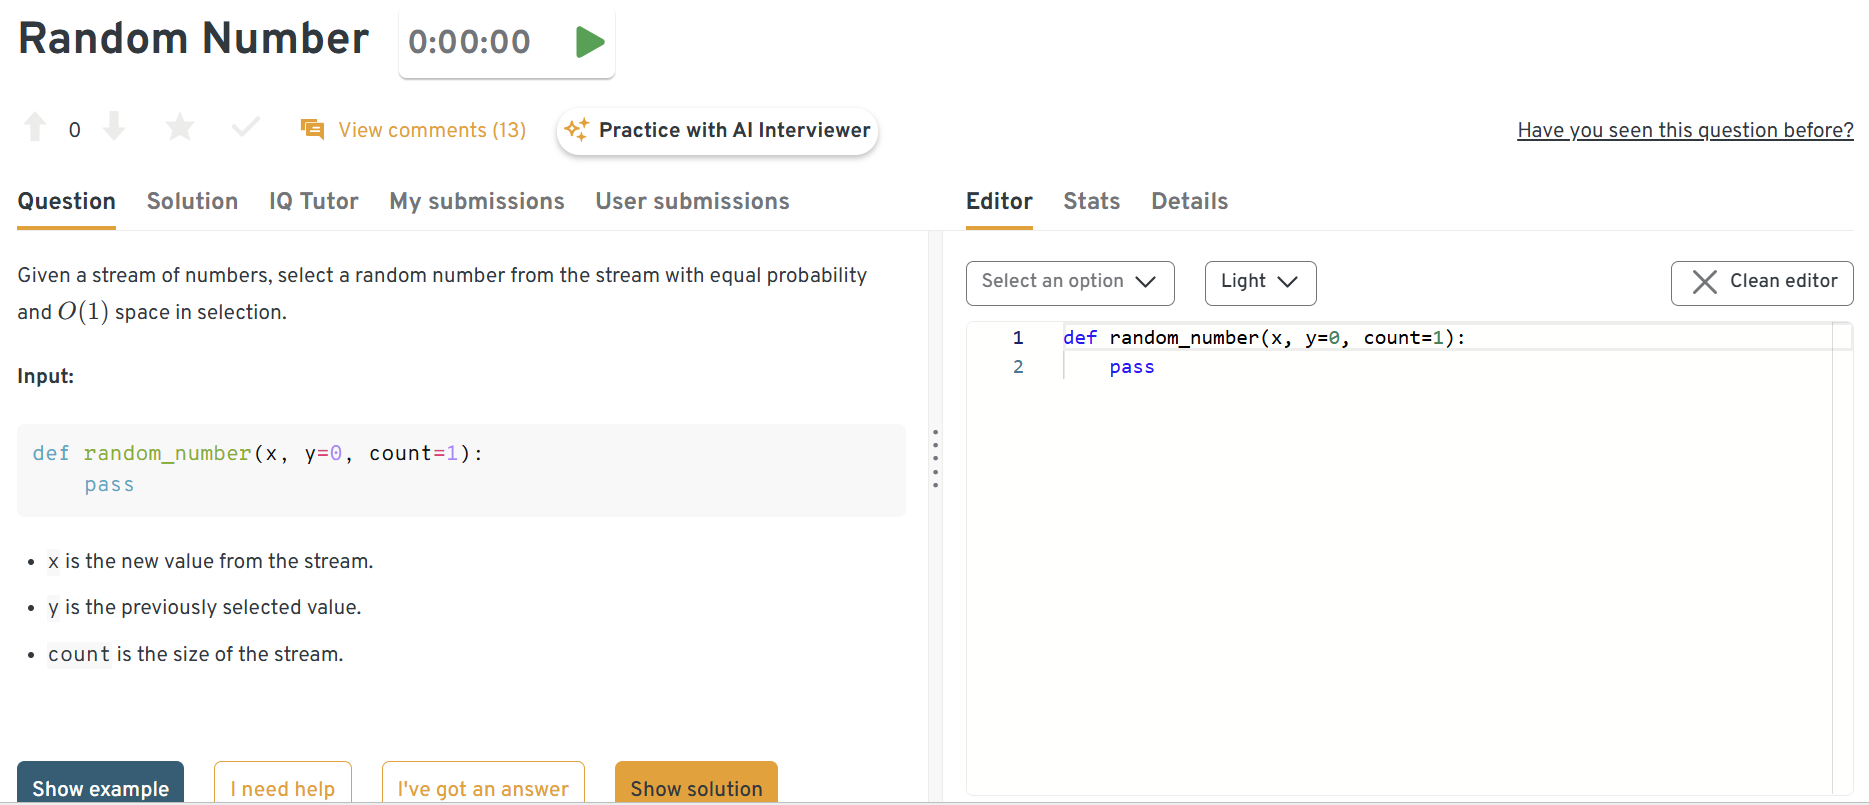Open comments via the chat bubble icon
Screen dimensions: 1869x805
tap(312, 130)
